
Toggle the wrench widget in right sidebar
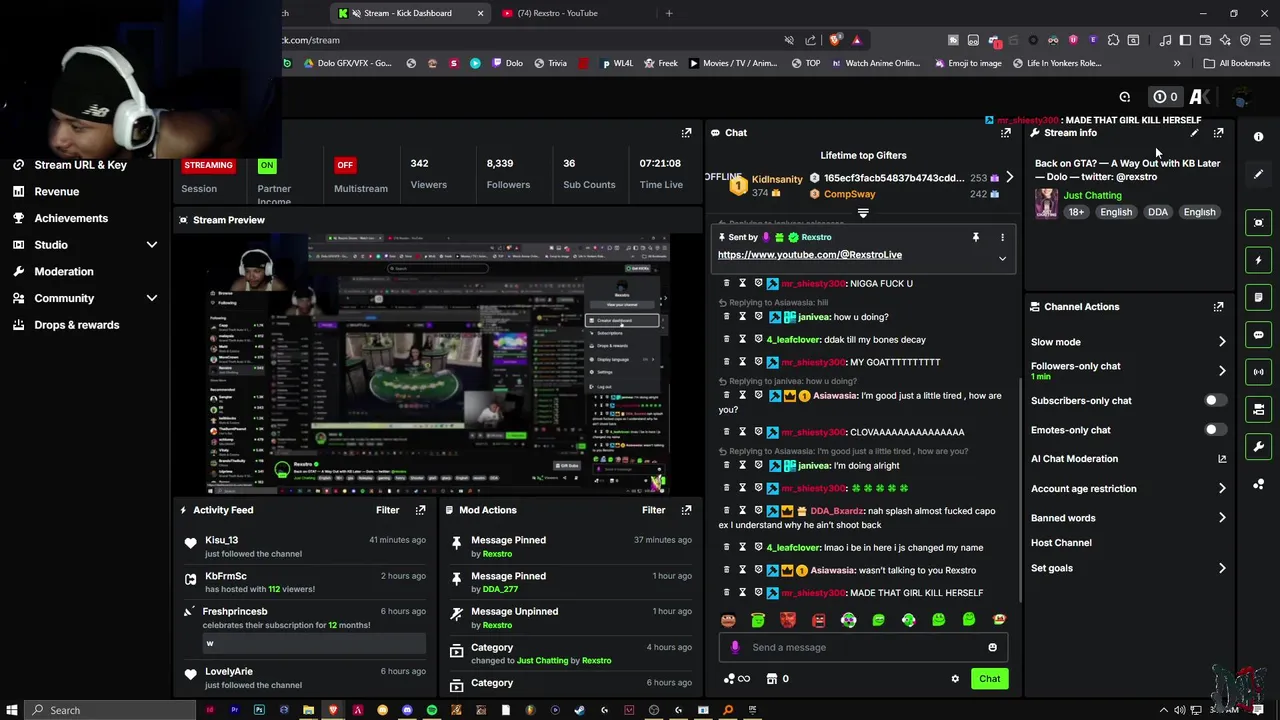1259,446
